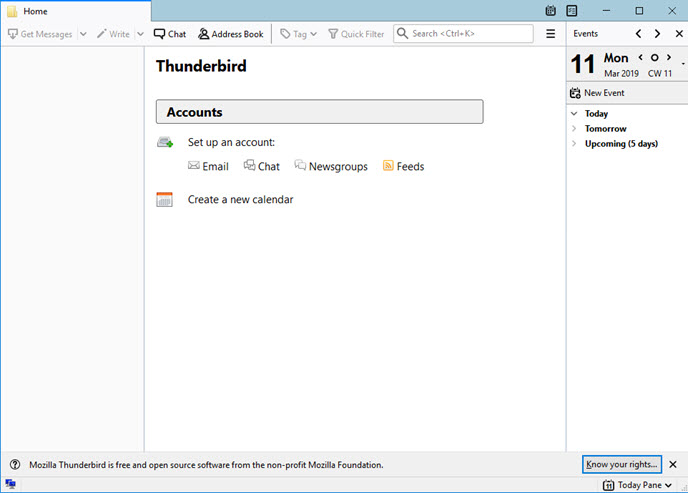This screenshot has width=688, height=493.
Task: Toggle the Today Pane button
Action: pyautogui.click(x=637, y=485)
